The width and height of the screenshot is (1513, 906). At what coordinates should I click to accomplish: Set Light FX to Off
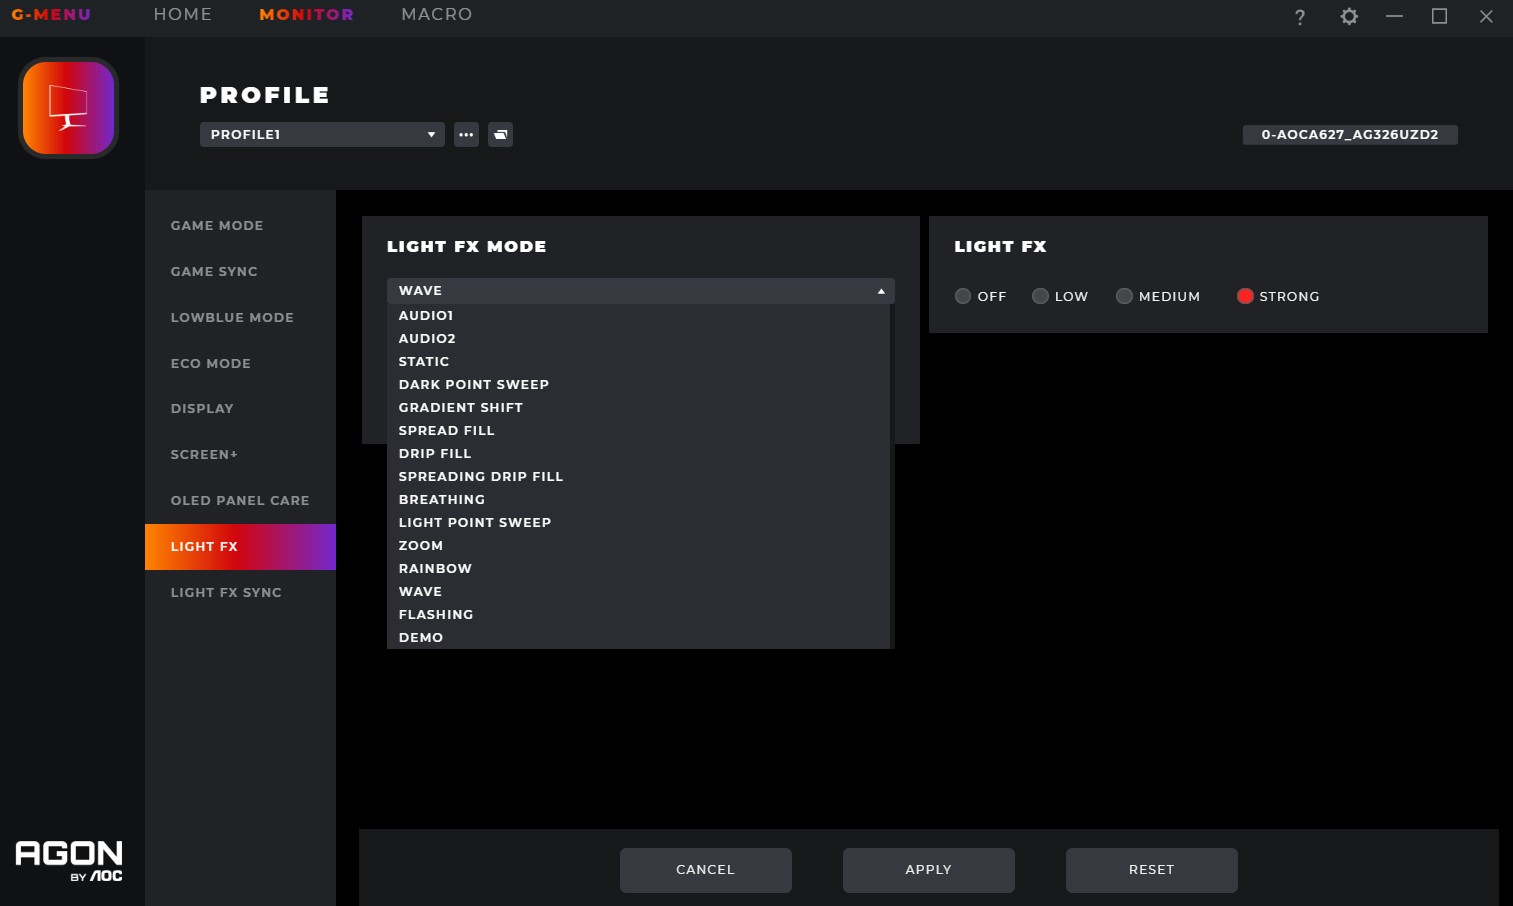click(963, 296)
